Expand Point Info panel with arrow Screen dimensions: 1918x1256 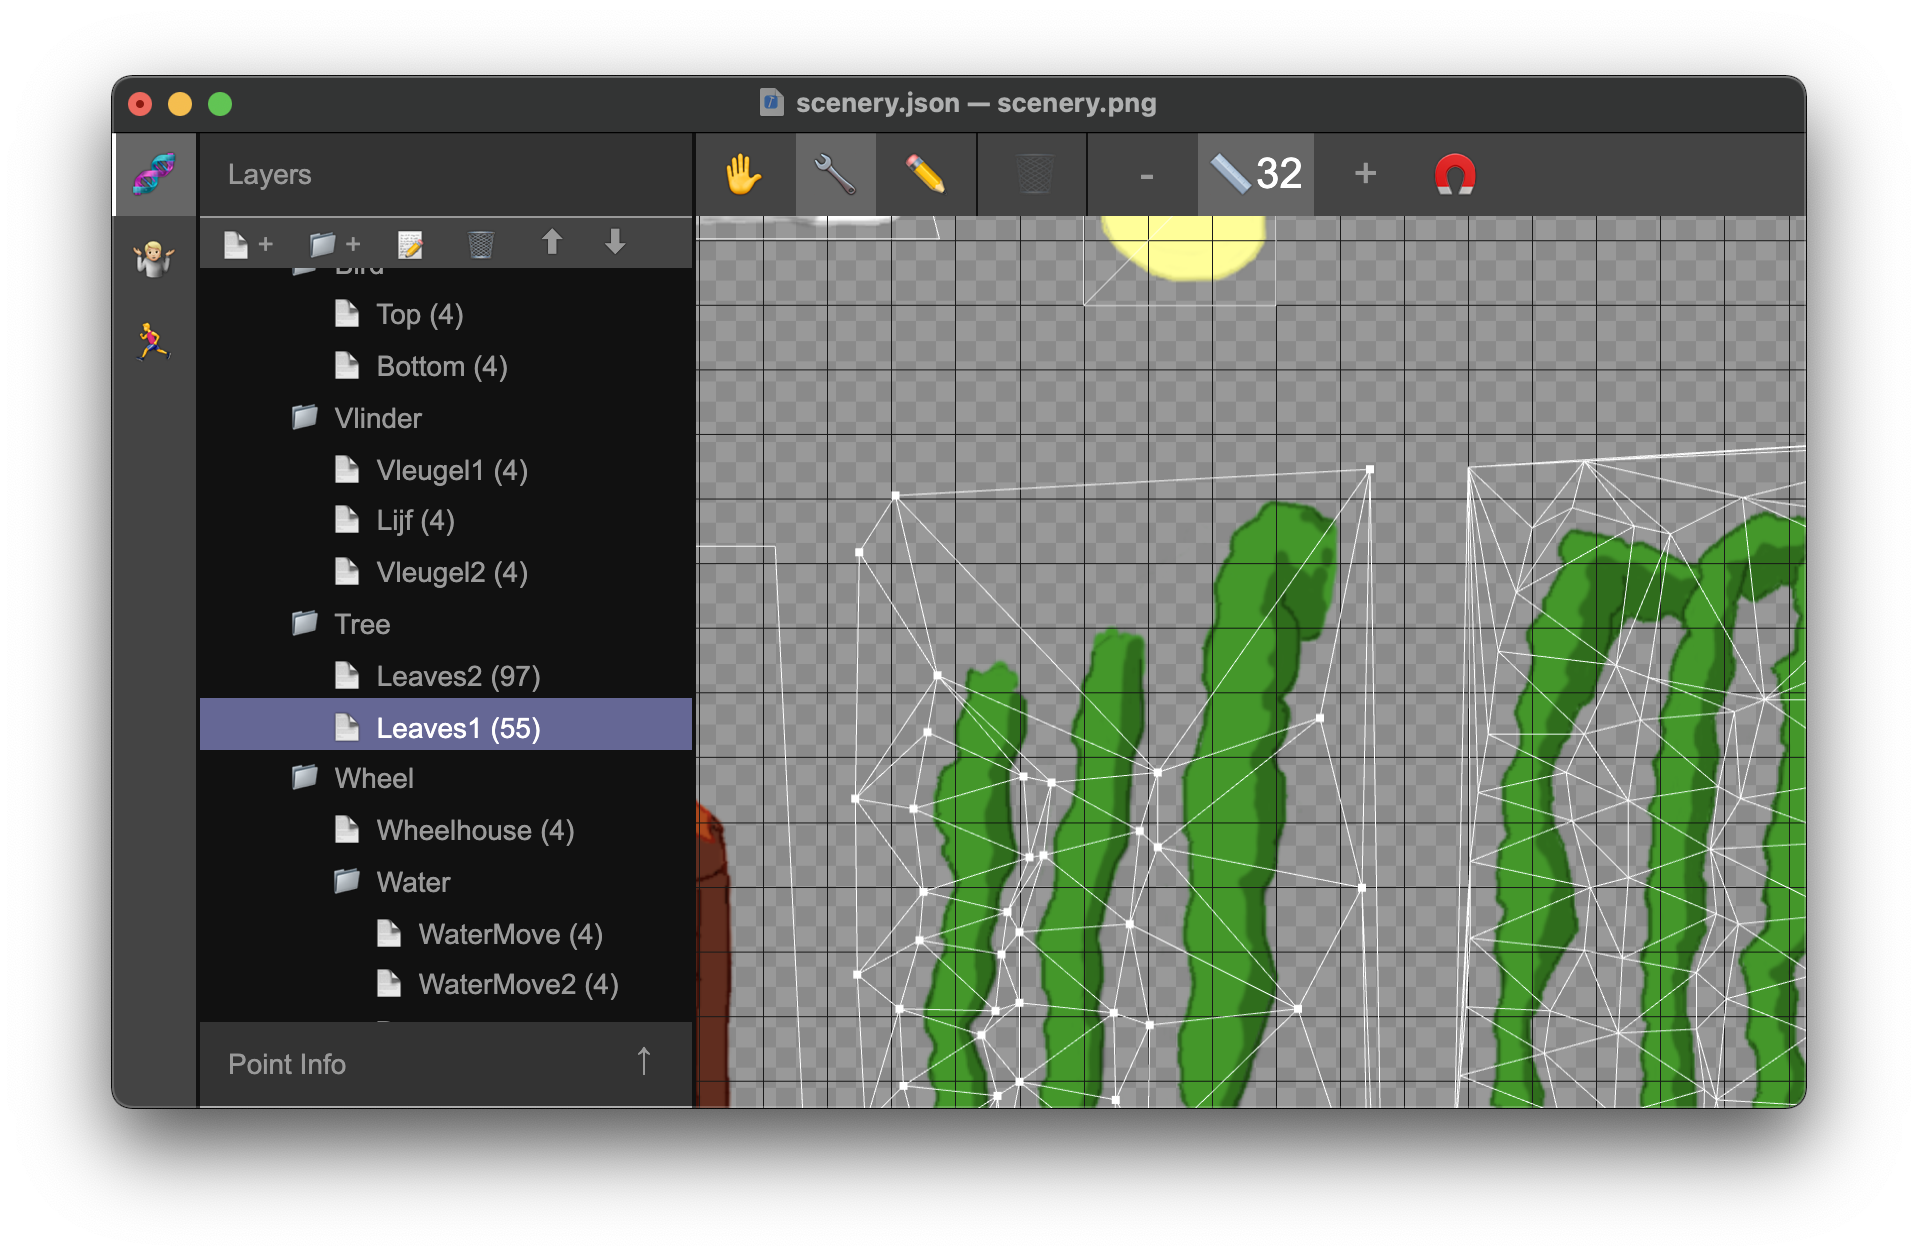(x=644, y=1062)
